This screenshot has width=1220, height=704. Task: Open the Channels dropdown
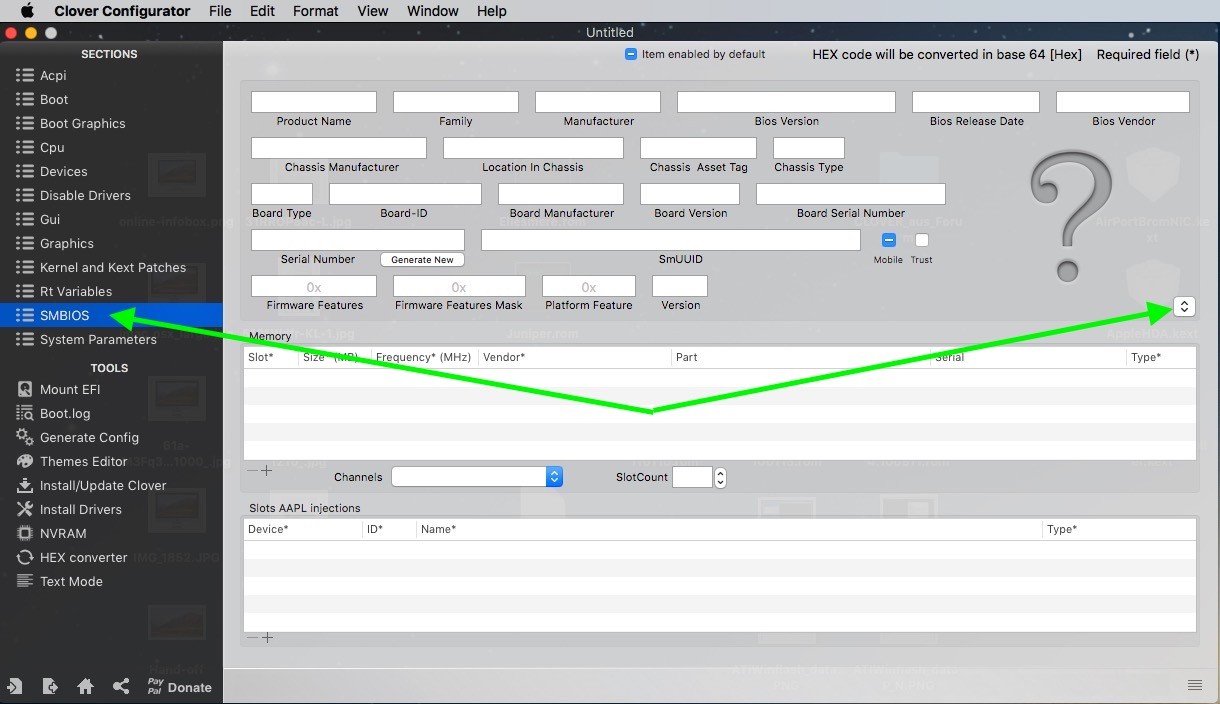pos(477,477)
